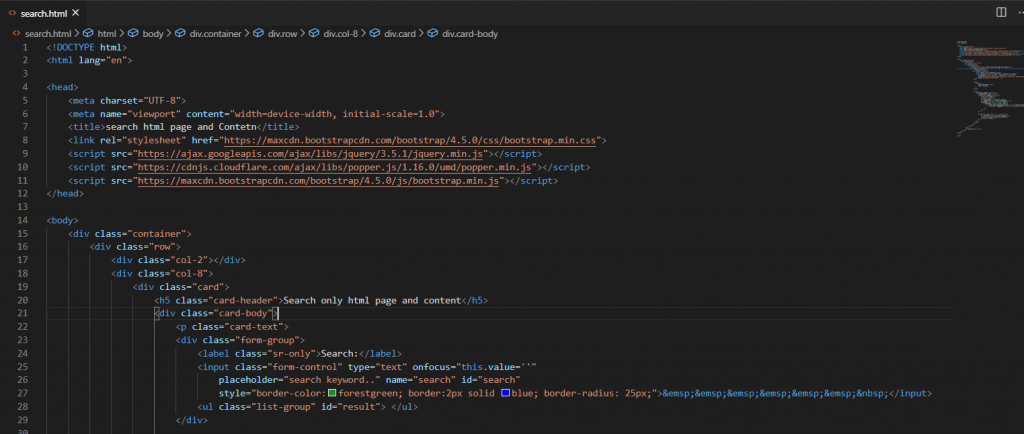
Task: Click the h5 card-header heading text
Action: tap(372, 300)
